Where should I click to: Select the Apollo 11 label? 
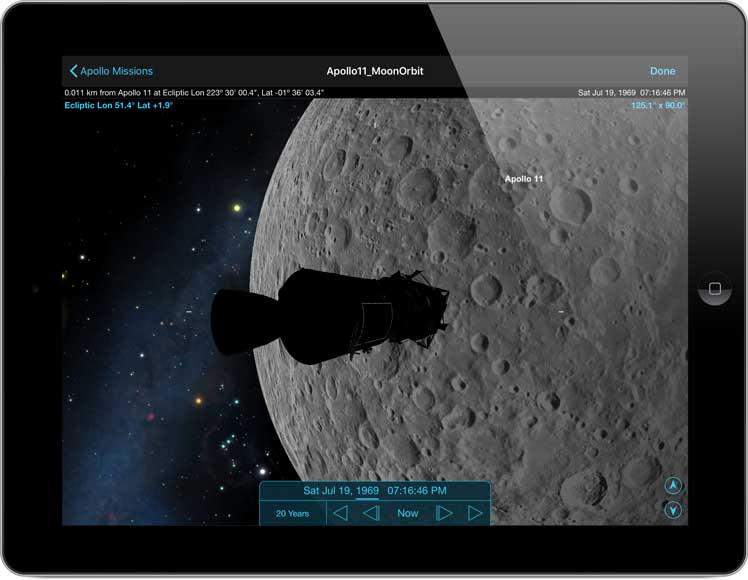pos(524,179)
